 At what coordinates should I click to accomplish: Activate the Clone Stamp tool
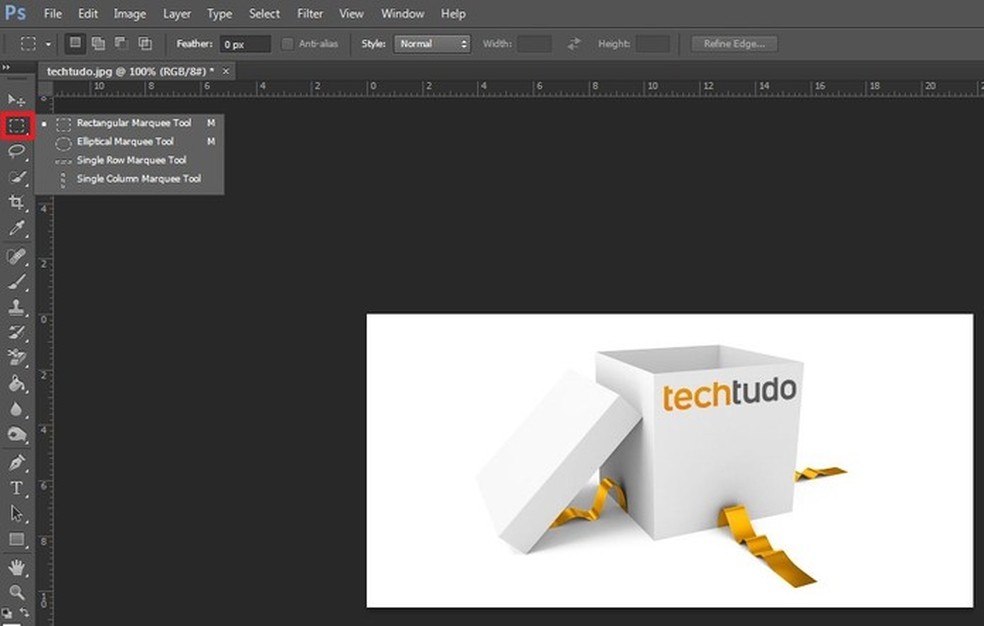17,307
